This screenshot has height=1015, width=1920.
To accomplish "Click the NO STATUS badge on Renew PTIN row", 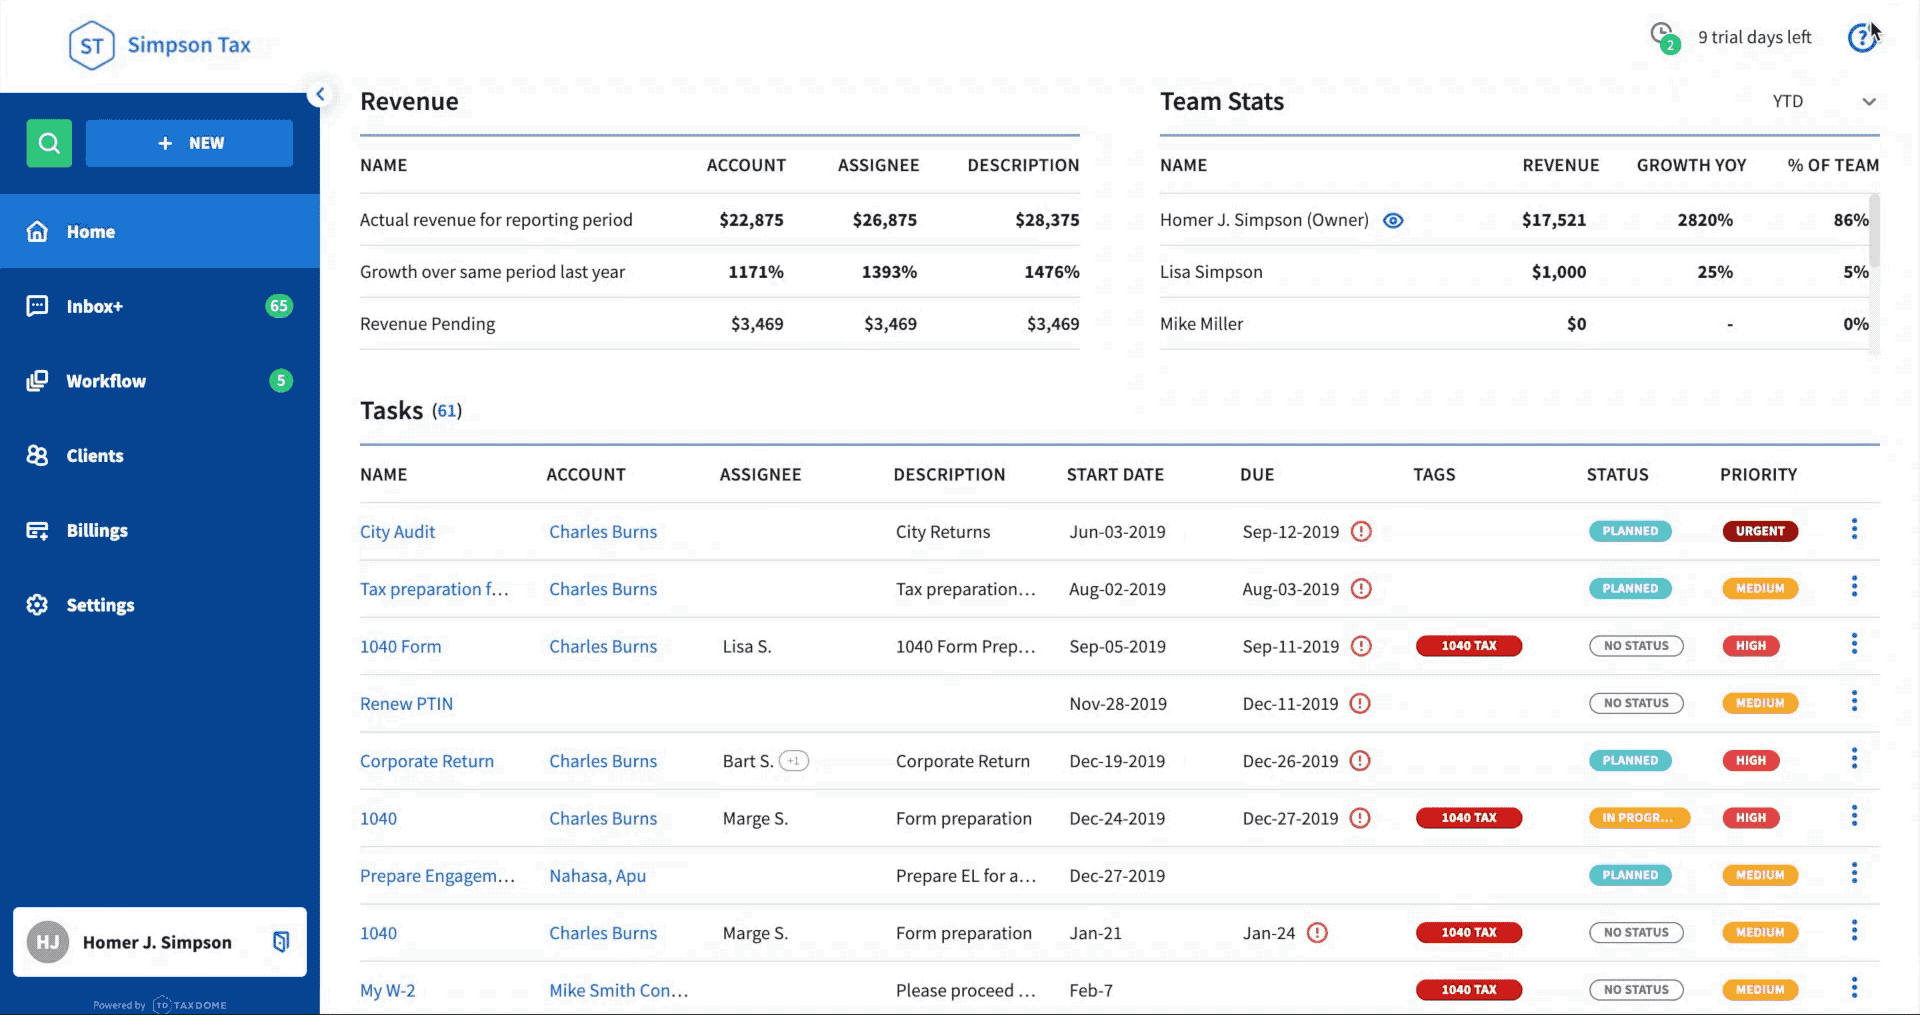I will click(1636, 703).
